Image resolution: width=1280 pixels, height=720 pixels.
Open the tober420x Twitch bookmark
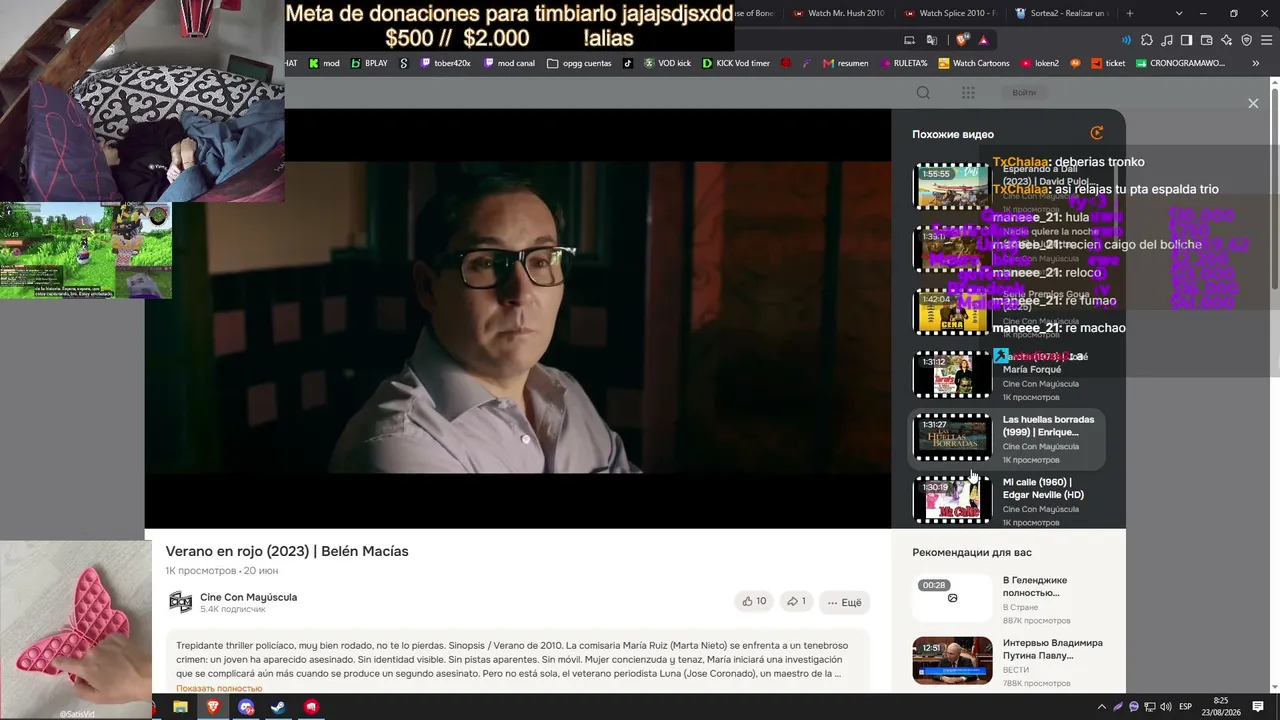[445, 63]
